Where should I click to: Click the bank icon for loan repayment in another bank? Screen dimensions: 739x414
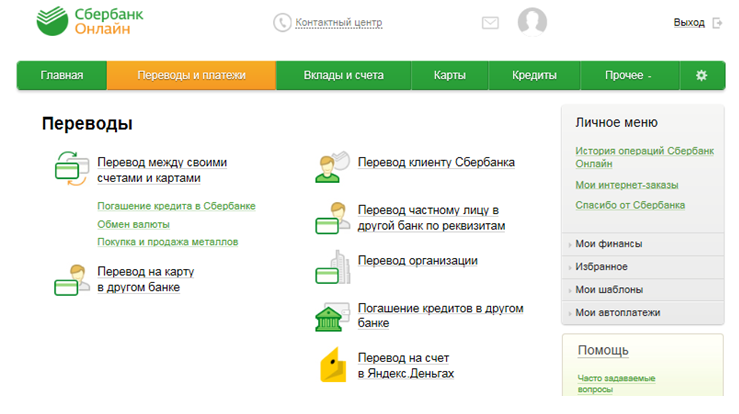[x=332, y=317]
